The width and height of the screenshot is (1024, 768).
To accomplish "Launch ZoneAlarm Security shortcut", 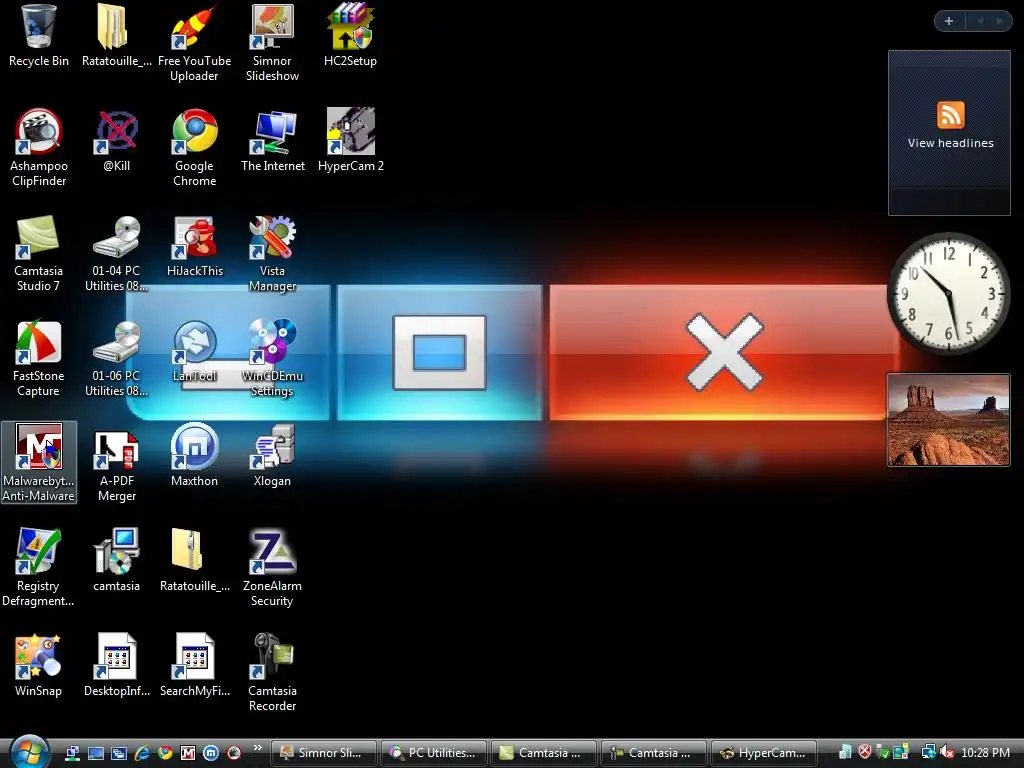I will pyautogui.click(x=272, y=568).
